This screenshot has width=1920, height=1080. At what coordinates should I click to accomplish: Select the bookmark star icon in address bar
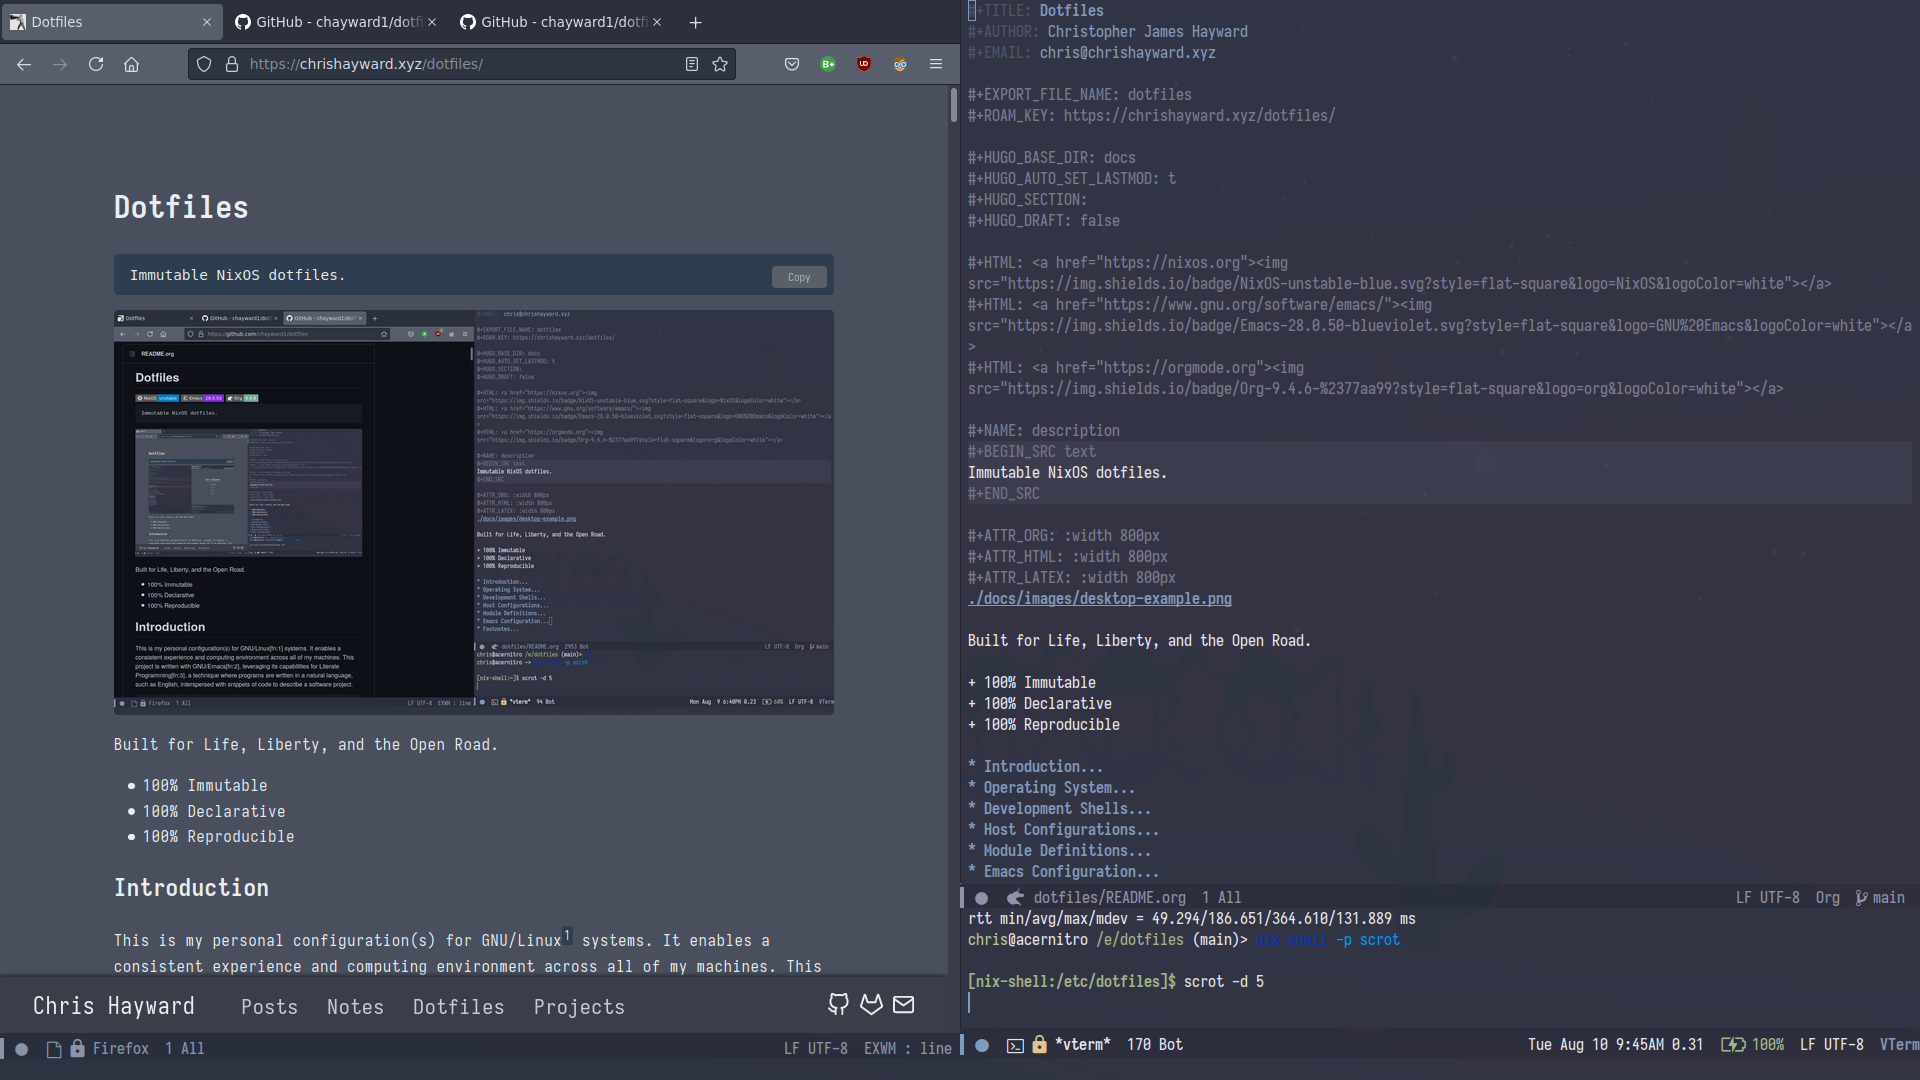tap(721, 63)
